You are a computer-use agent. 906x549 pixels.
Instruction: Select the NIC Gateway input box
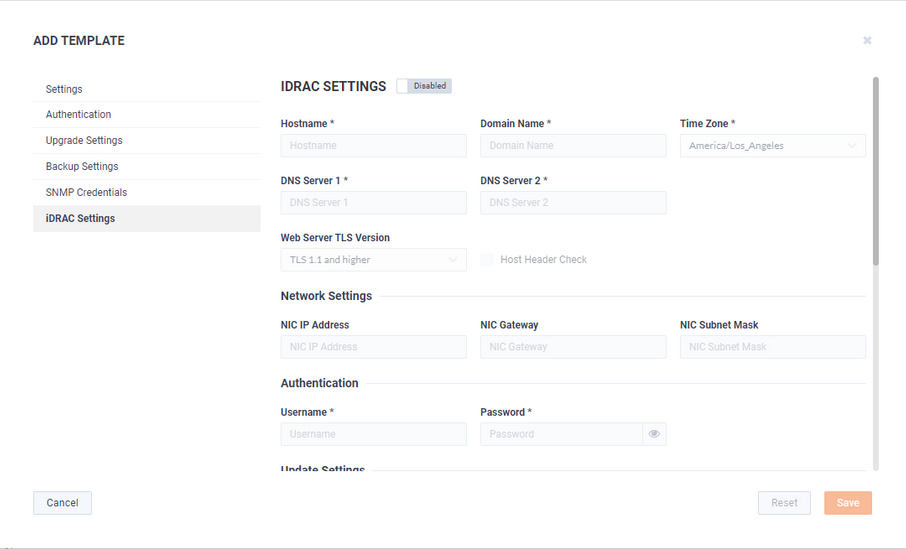coord(573,347)
